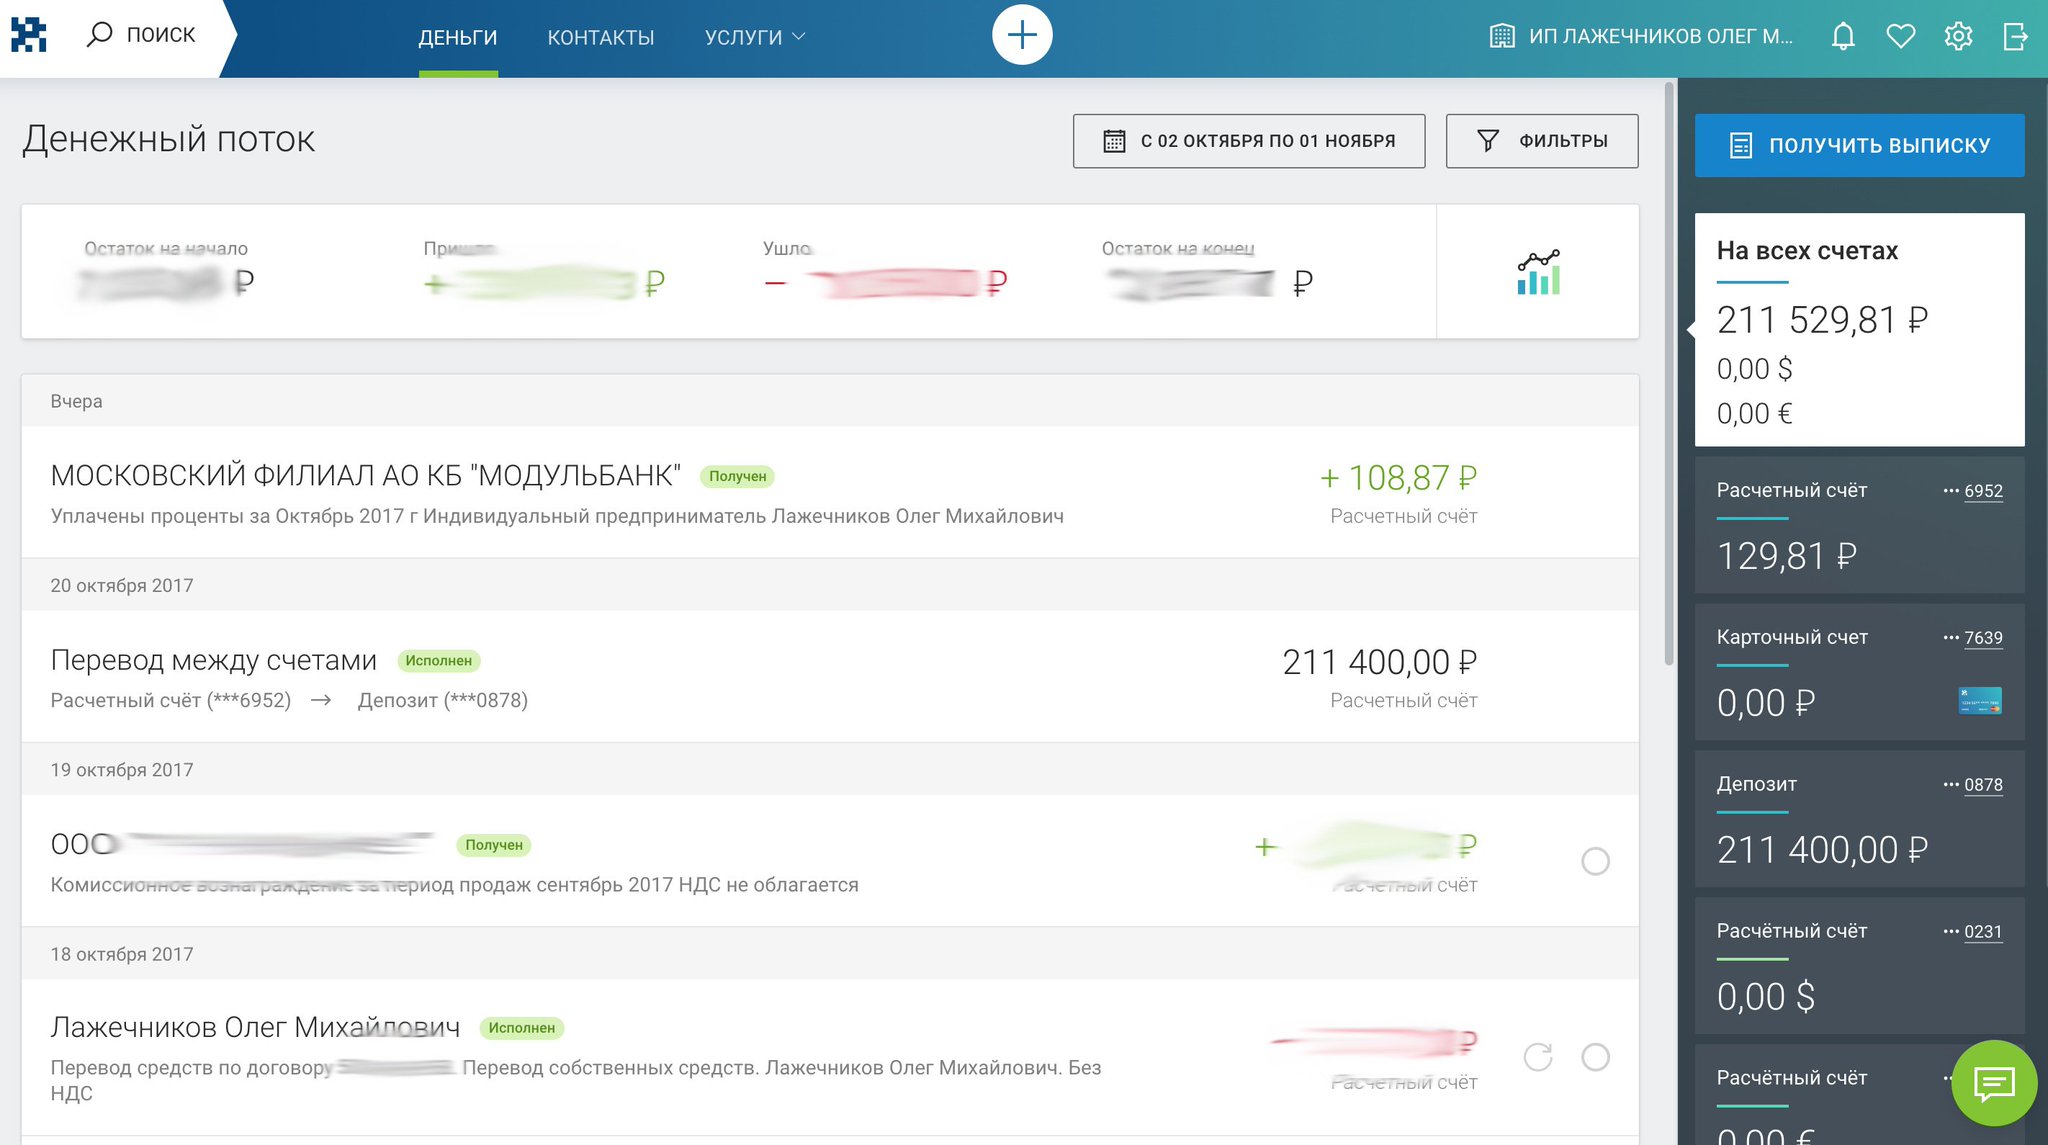Open the notifications bell

1843,37
